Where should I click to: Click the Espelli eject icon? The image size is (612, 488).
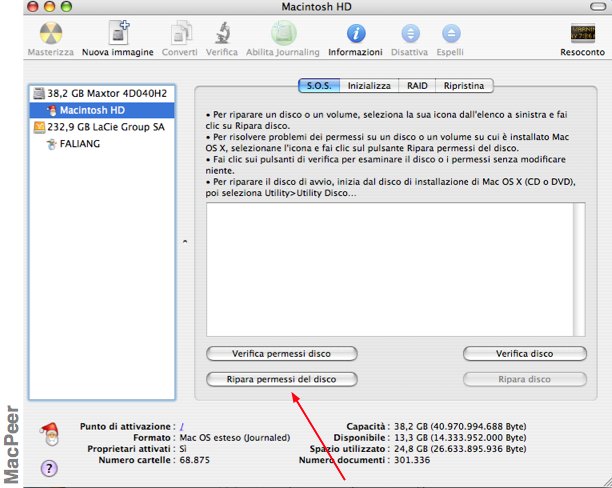point(451,34)
